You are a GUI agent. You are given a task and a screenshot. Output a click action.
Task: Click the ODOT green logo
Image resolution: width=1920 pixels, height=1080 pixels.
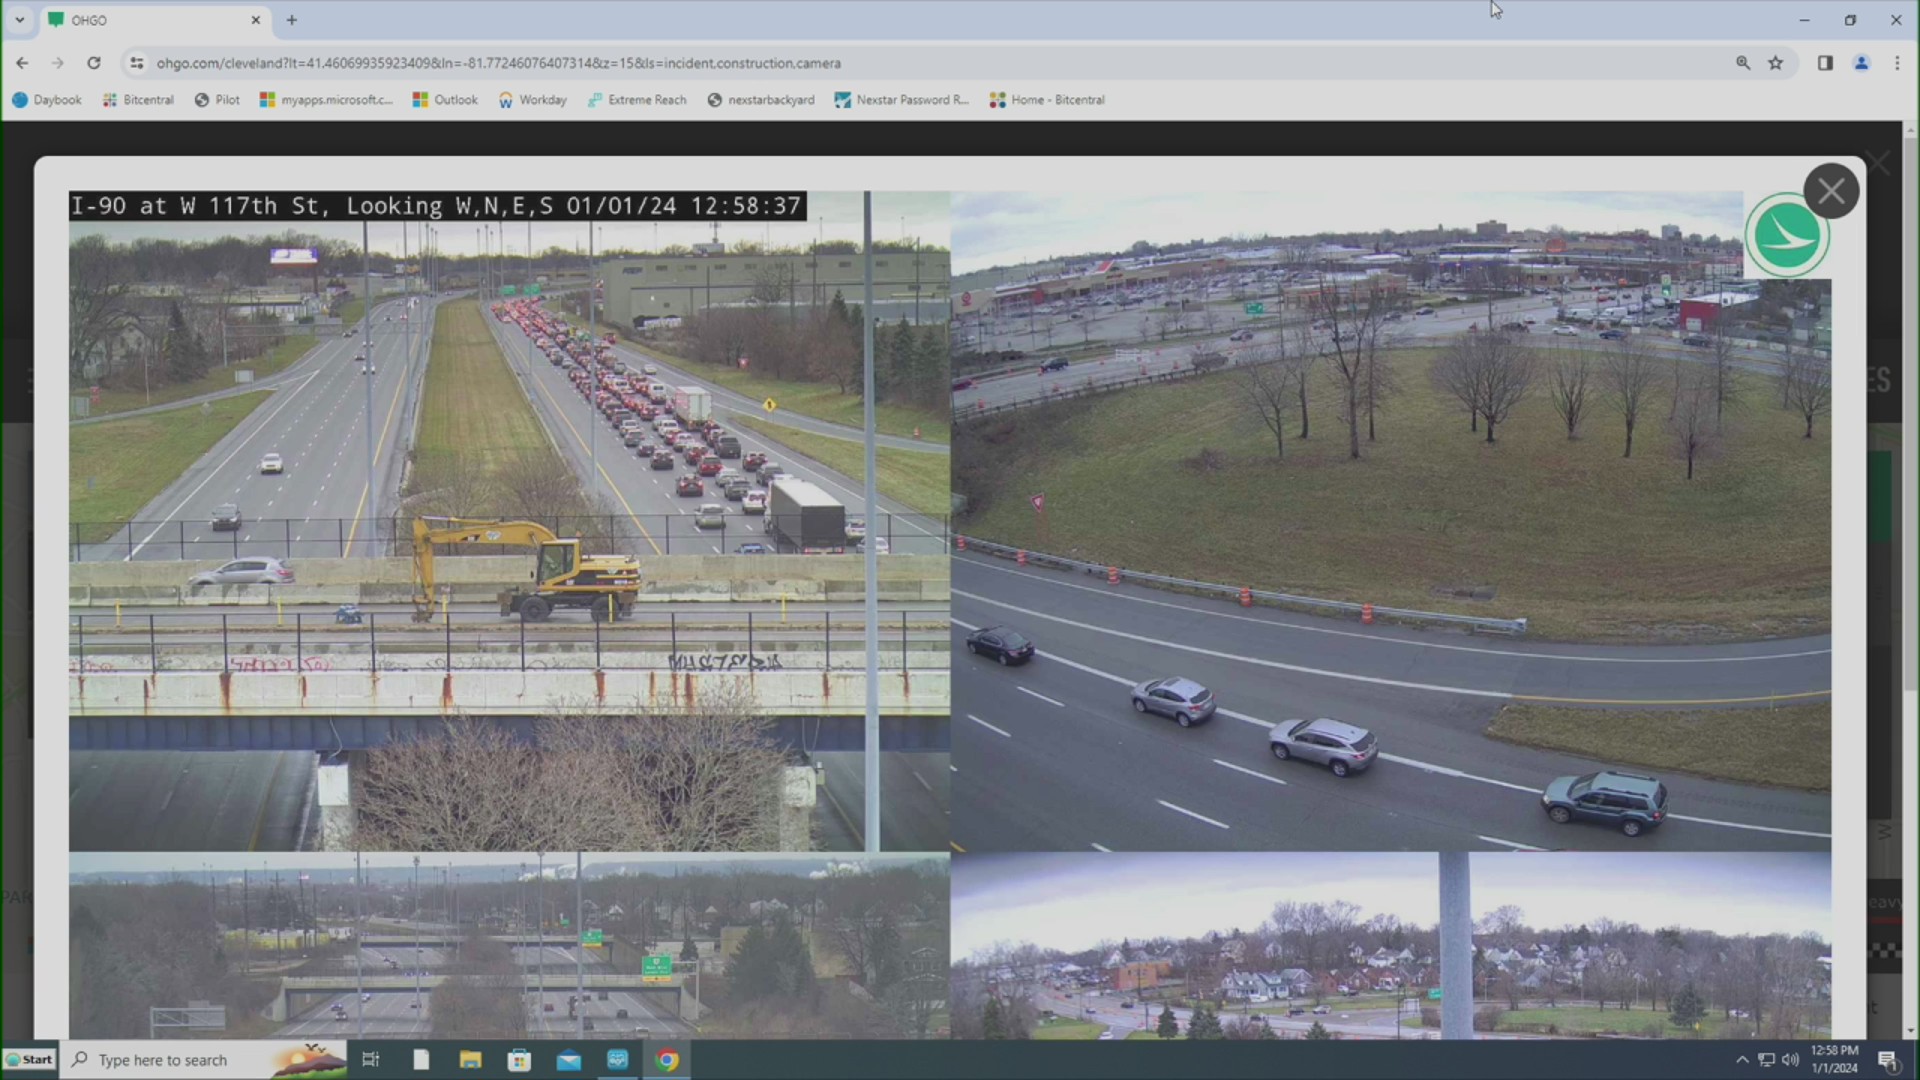click(1787, 236)
